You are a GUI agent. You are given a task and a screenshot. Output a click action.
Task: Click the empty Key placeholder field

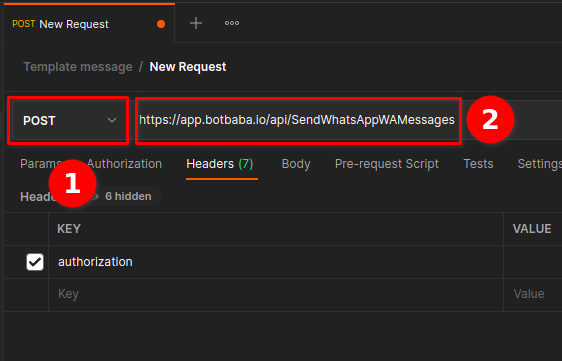(276, 294)
